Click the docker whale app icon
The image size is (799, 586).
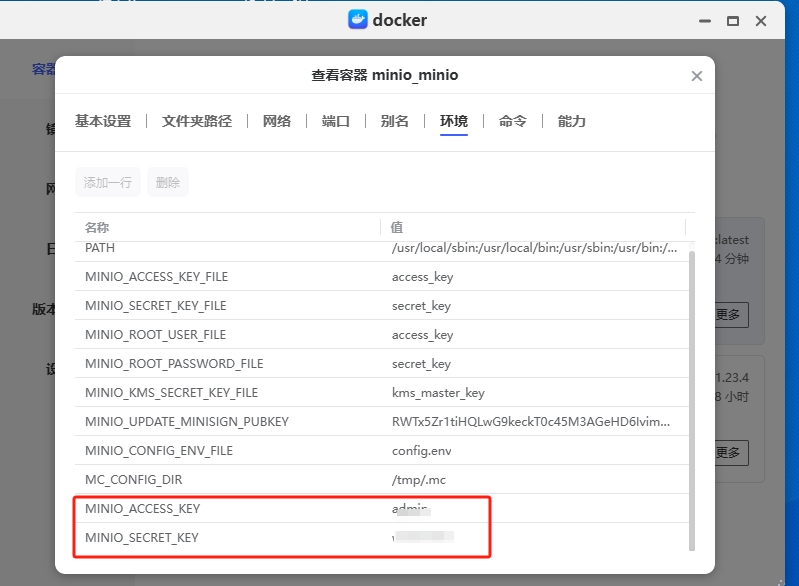tap(358, 20)
